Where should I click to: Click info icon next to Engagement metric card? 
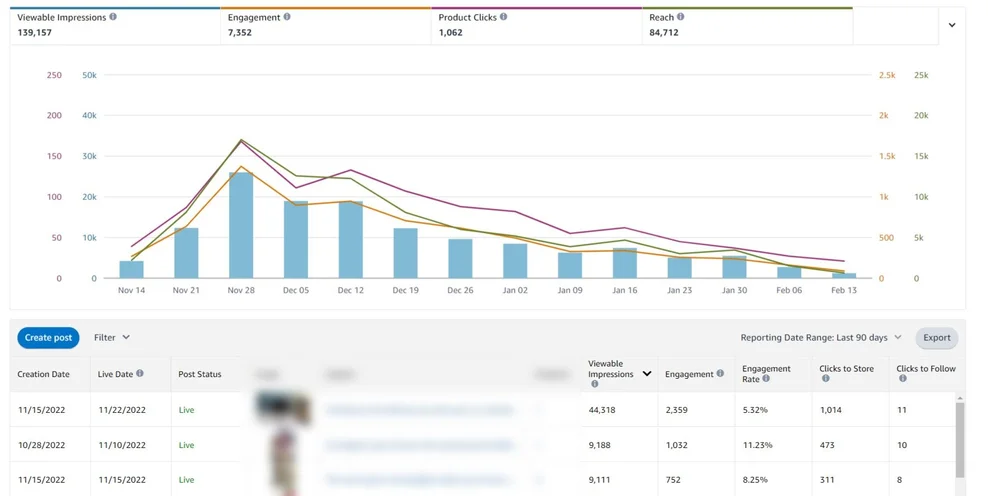(287, 17)
